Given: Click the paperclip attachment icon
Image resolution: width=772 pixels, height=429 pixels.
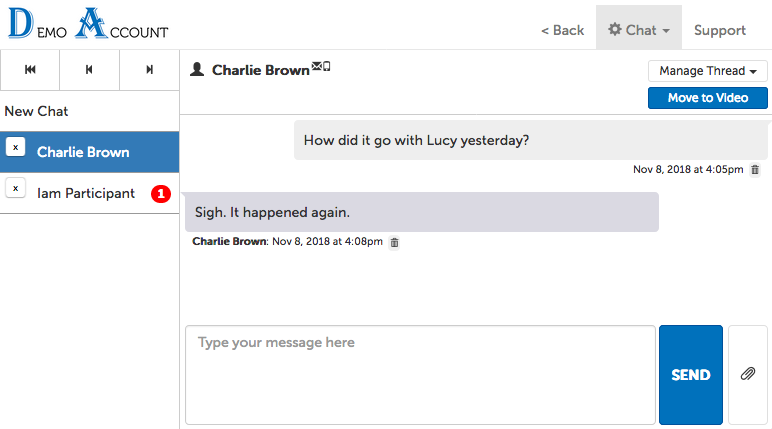Looking at the screenshot, I should coord(747,374).
